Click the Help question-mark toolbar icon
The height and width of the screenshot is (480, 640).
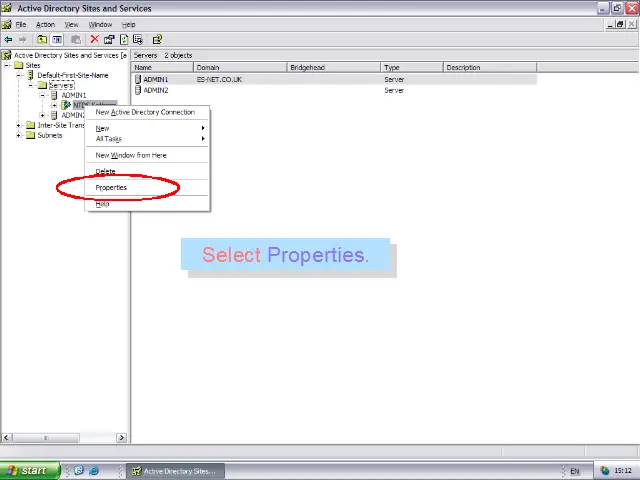[157, 40]
